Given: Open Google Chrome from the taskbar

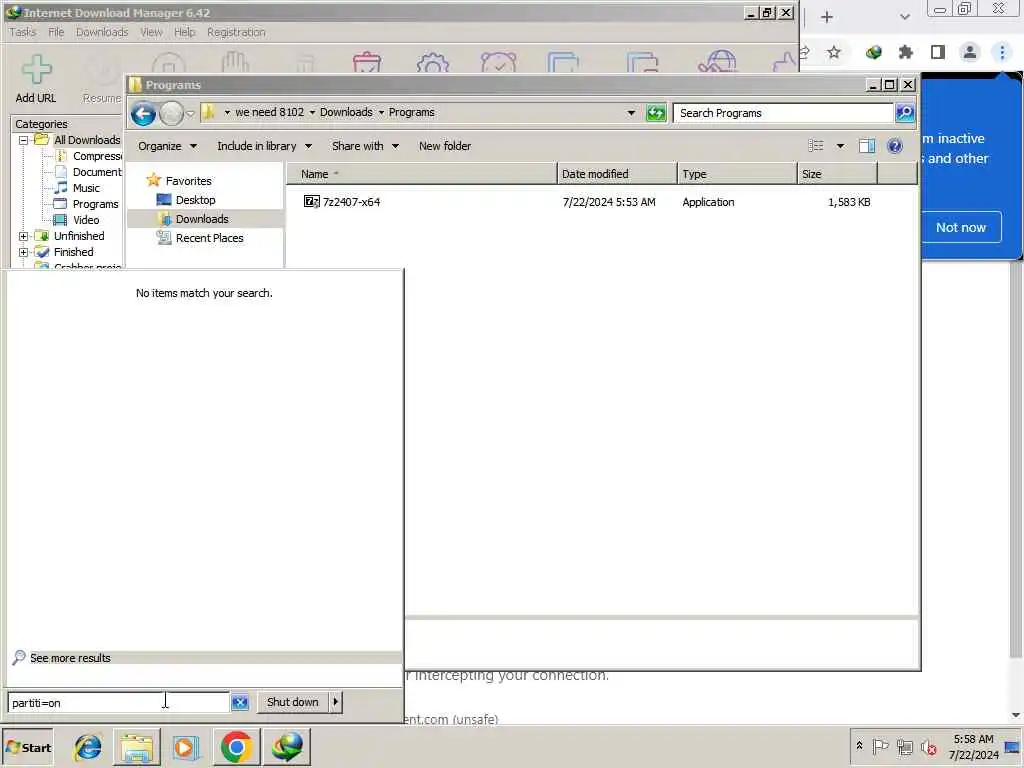Looking at the screenshot, I should pos(236,747).
